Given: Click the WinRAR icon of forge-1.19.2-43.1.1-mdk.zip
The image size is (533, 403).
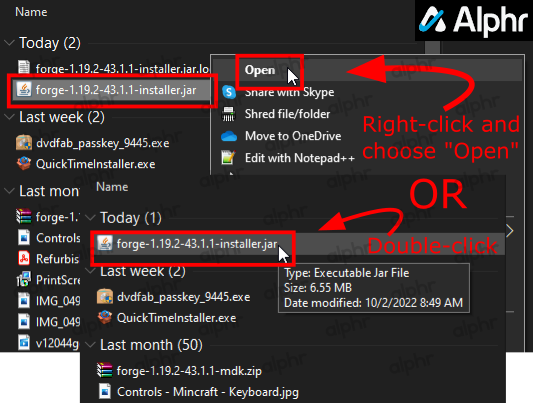Looking at the screenshot, I should [105, 370].
